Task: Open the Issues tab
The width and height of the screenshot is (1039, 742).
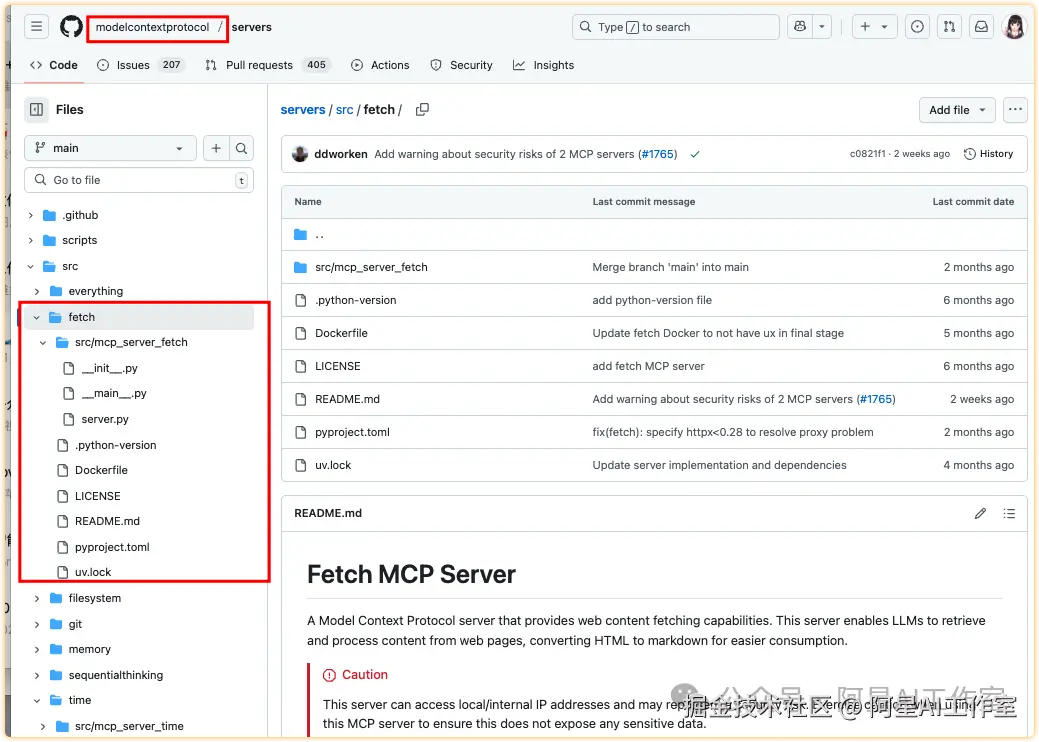Action: (140, 65)
